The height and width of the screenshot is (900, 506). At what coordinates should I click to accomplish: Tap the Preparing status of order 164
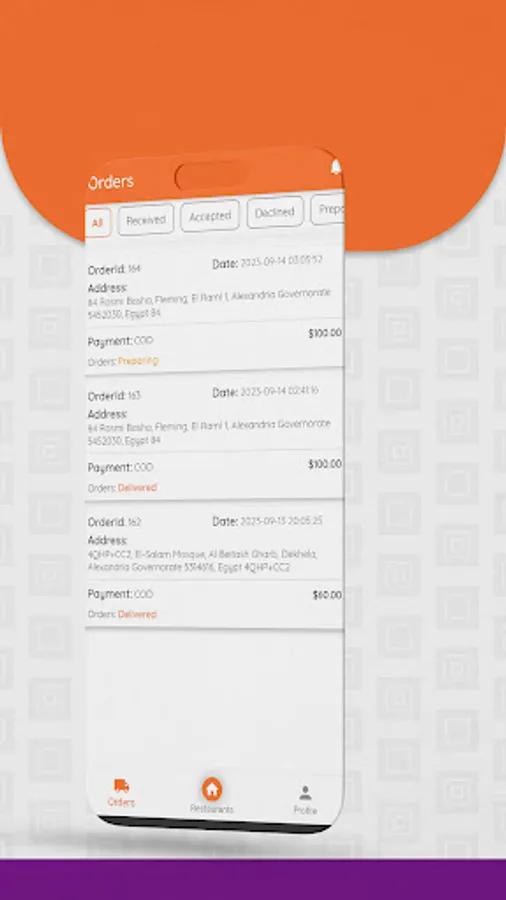coord(138,361)
